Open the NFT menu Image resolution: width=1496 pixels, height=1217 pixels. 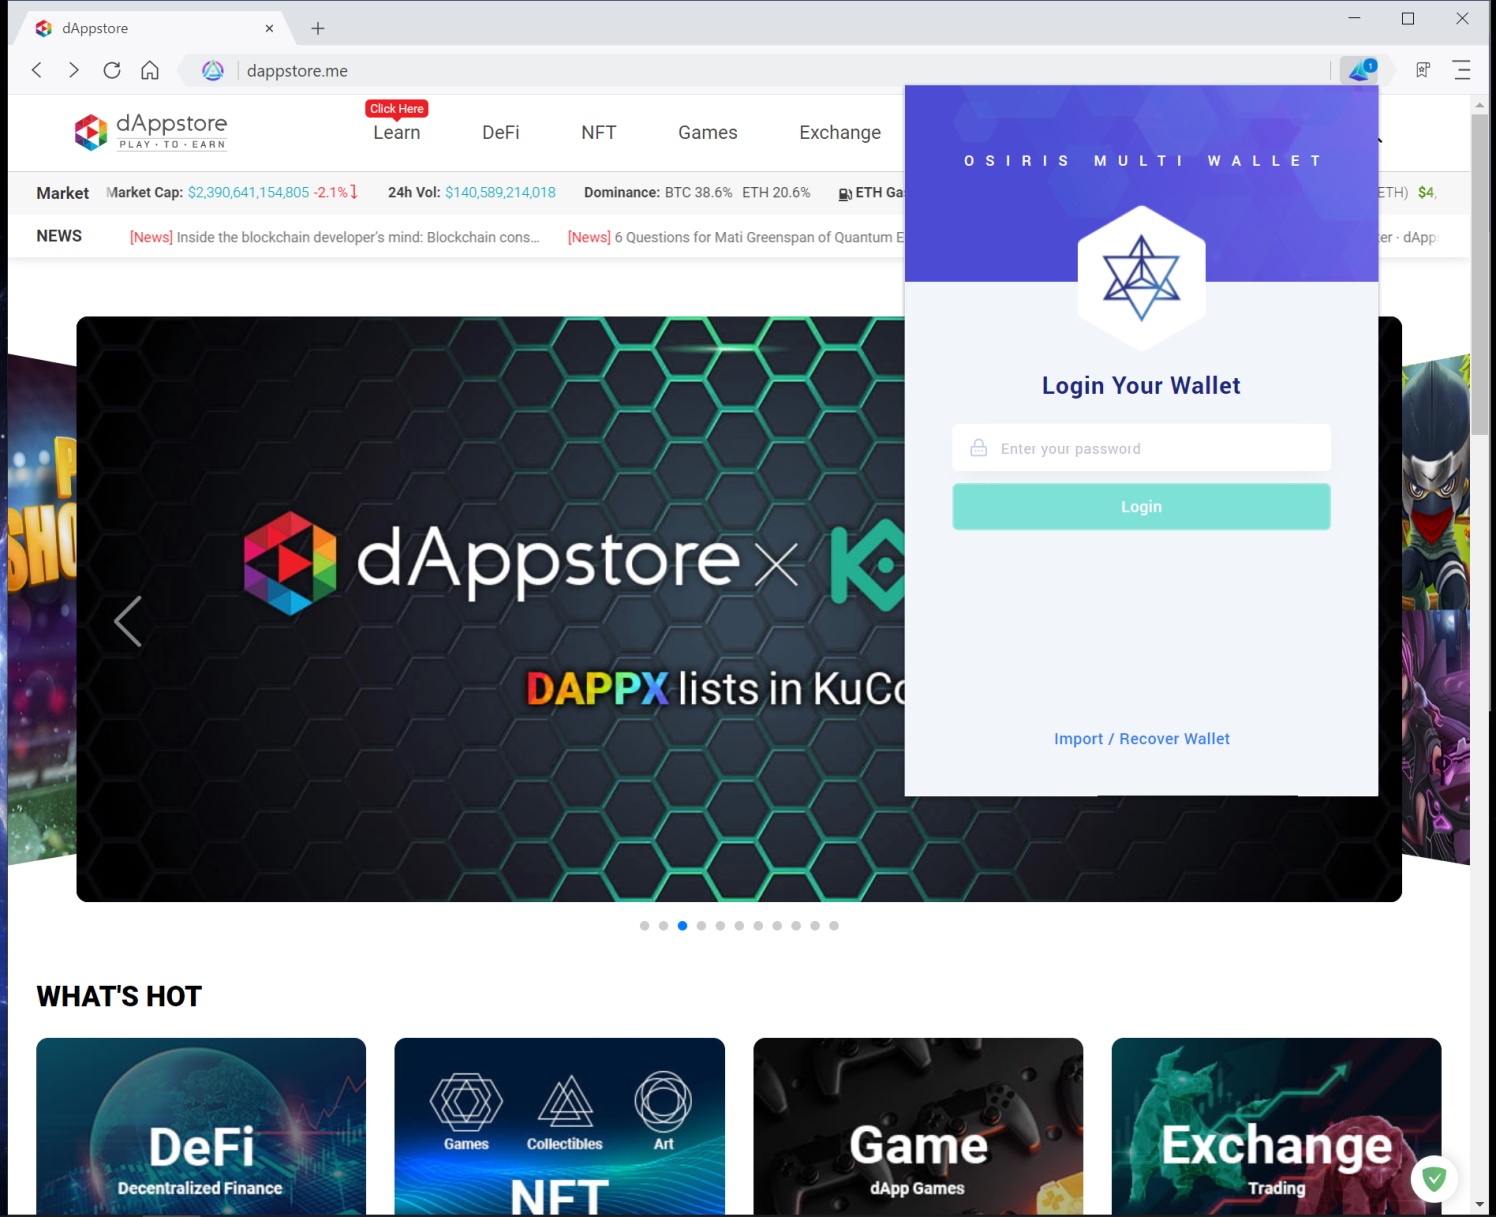coord(599,133)
